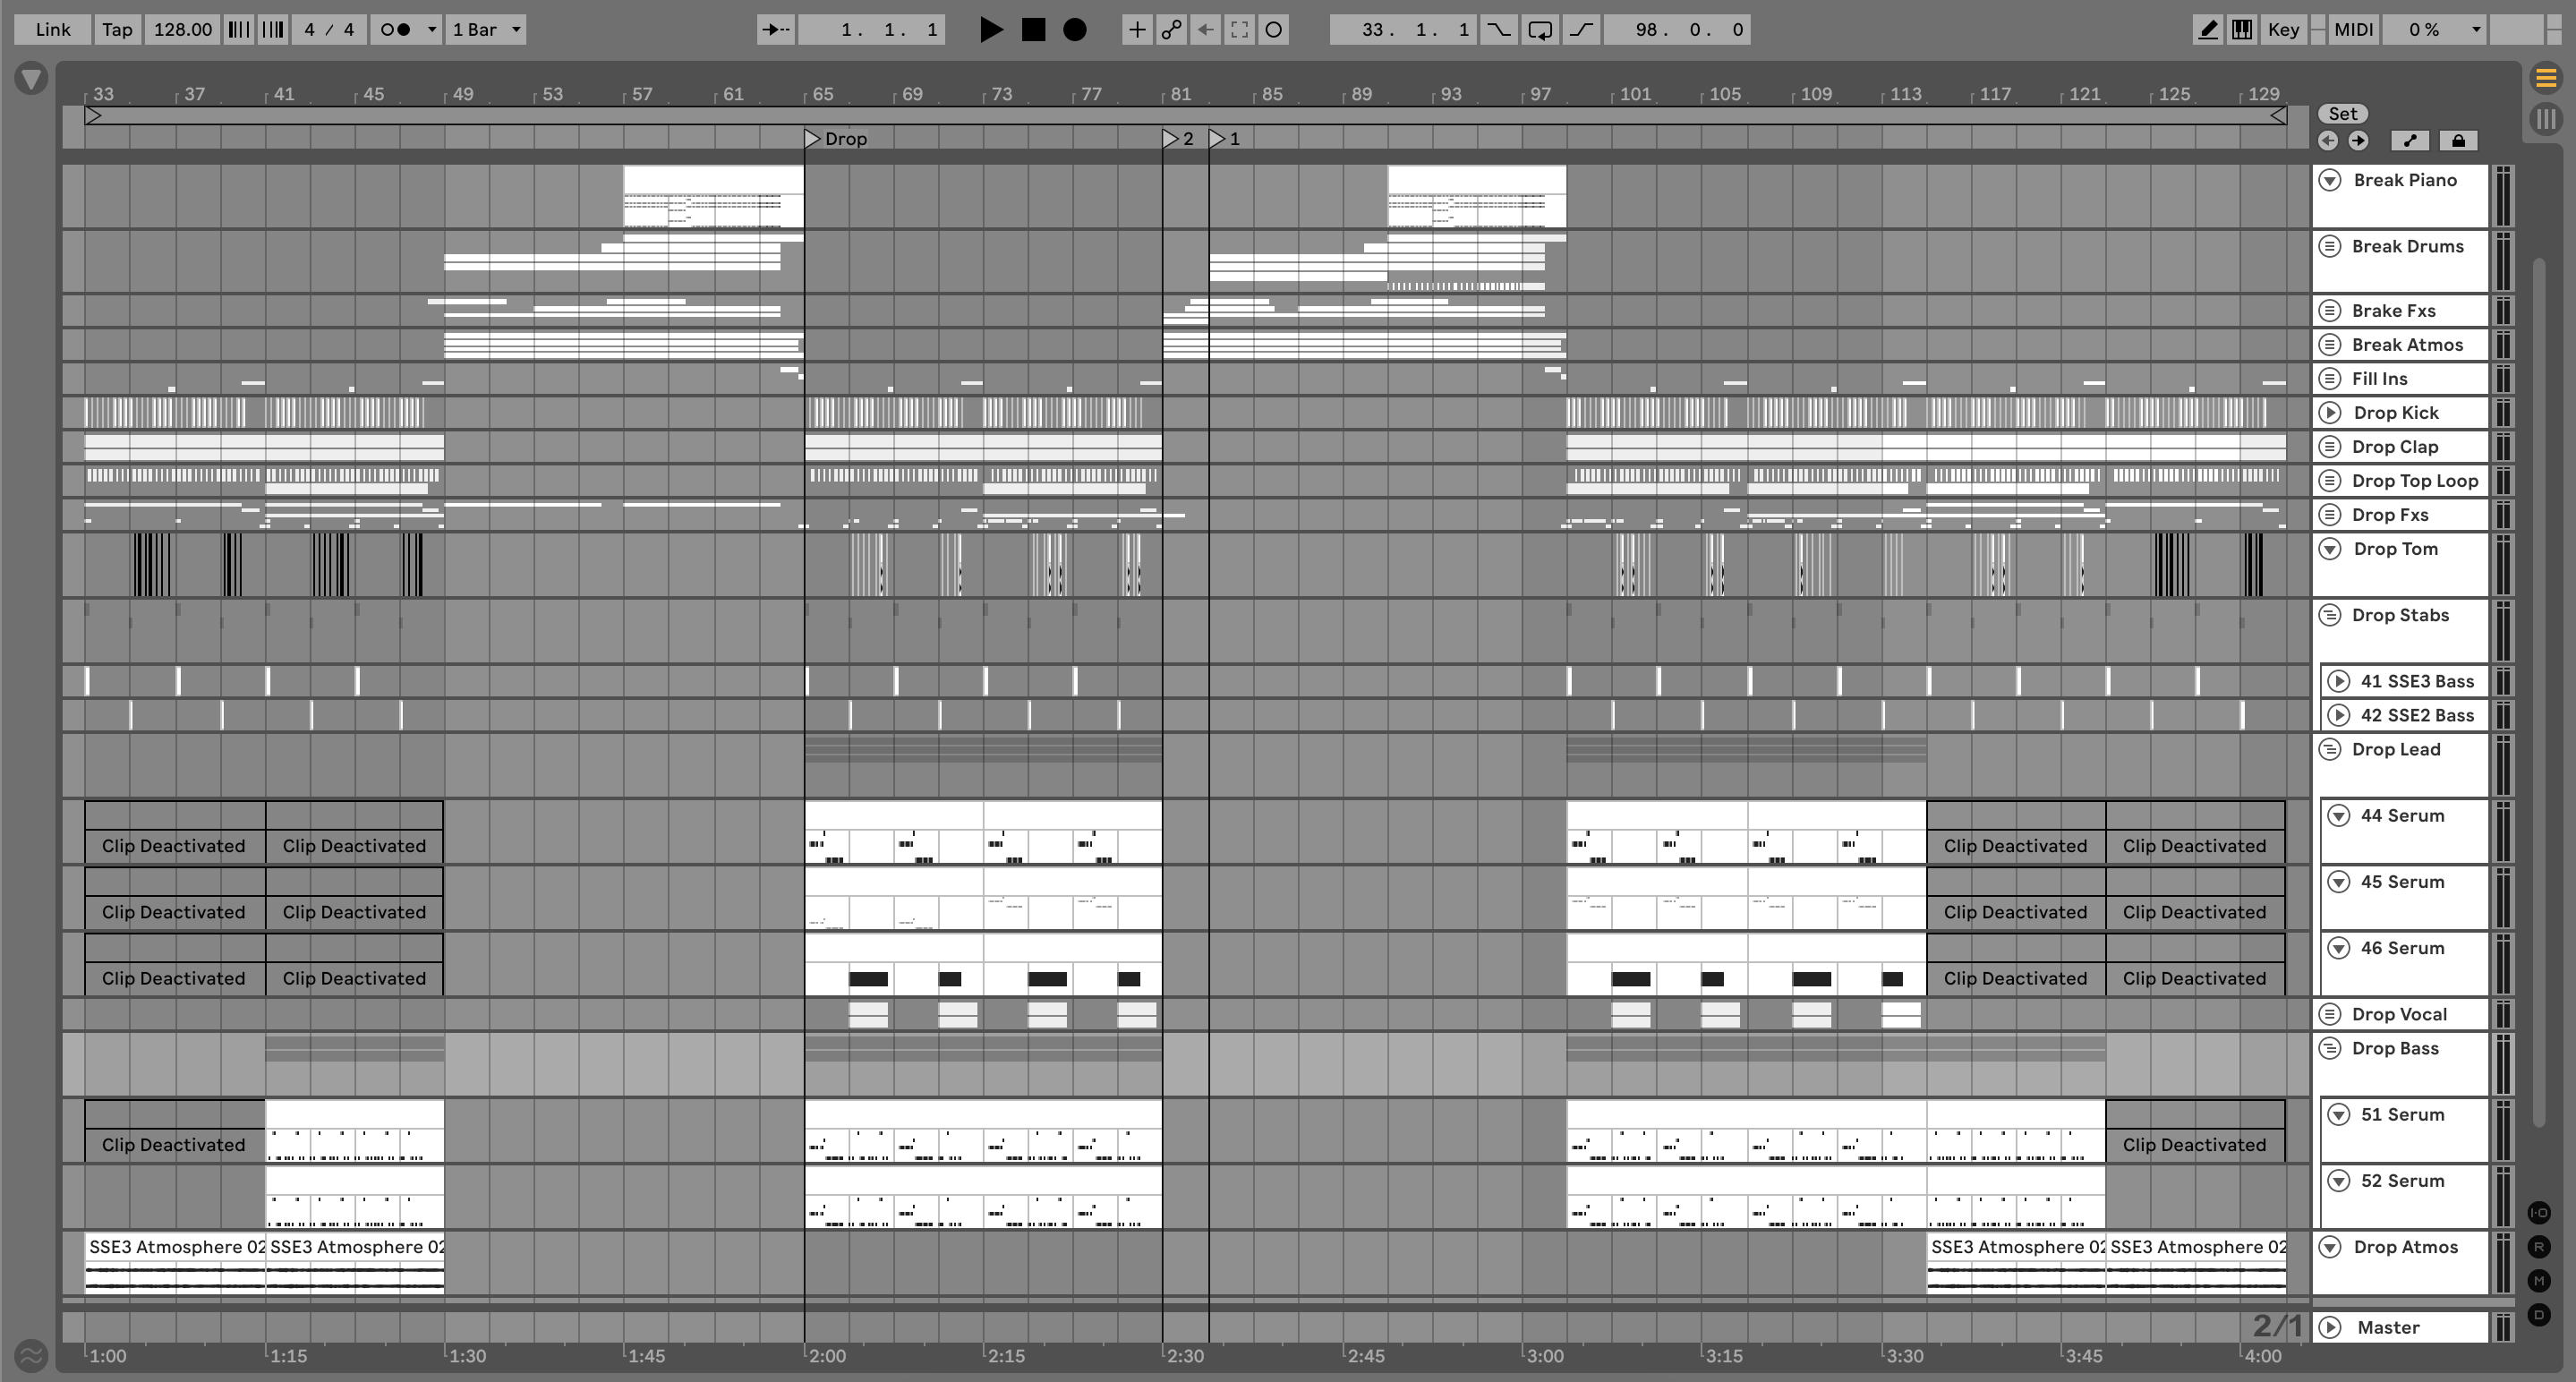Show Returns R button
This screenshot has height=1382, width=2576.
click(2539, 1246)
